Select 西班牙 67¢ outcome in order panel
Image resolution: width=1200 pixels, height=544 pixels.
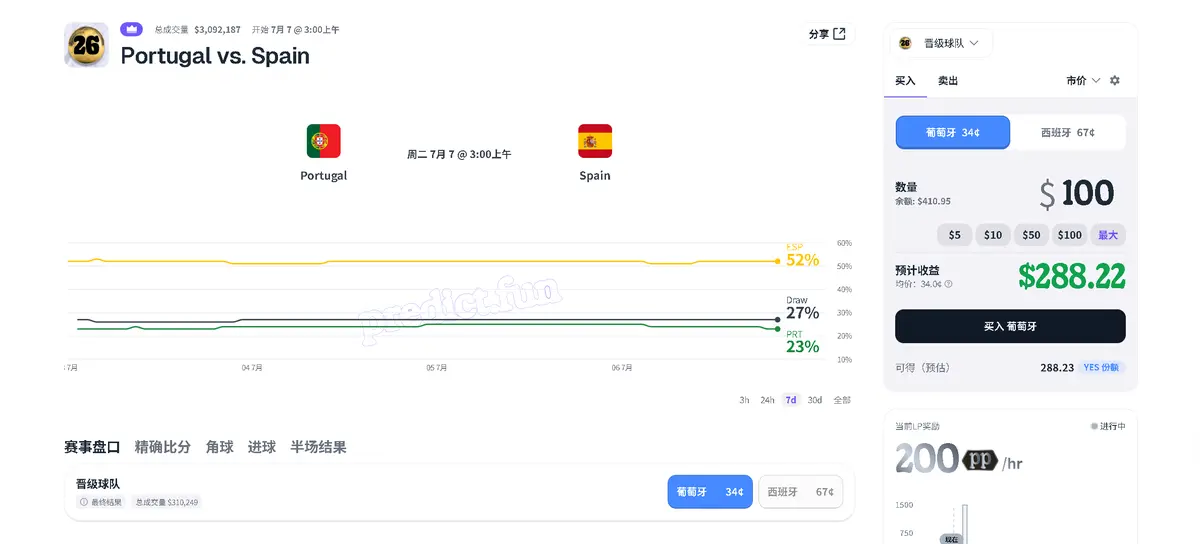click(1068, 132)
